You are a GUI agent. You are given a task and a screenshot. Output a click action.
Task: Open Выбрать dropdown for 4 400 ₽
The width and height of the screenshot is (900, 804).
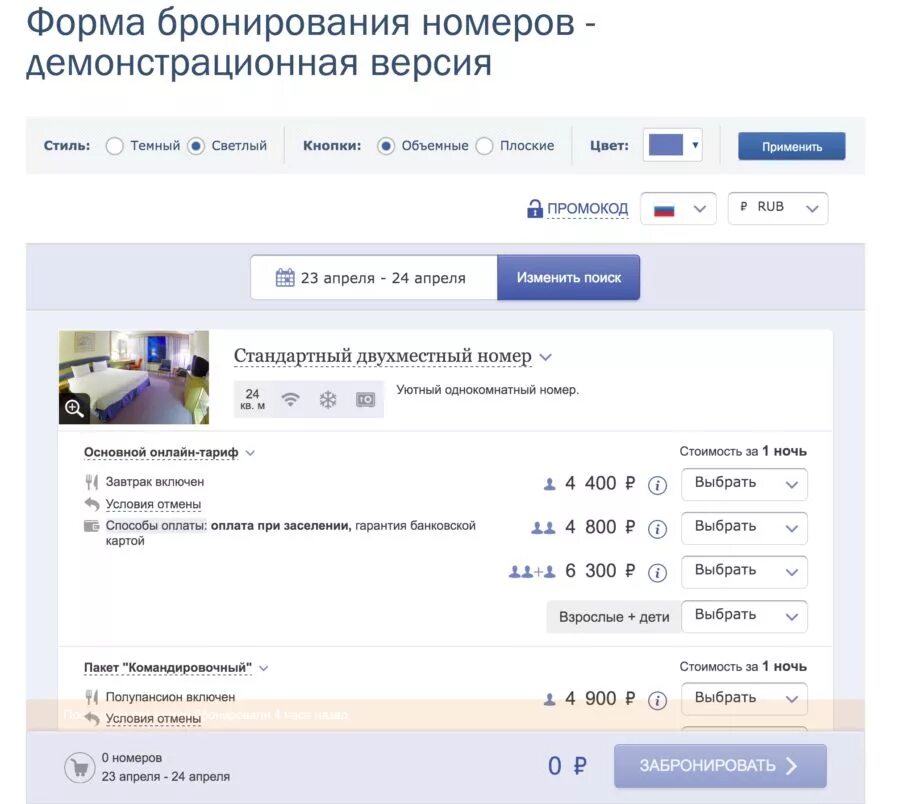pyautogui.click(x=744, y=484)
